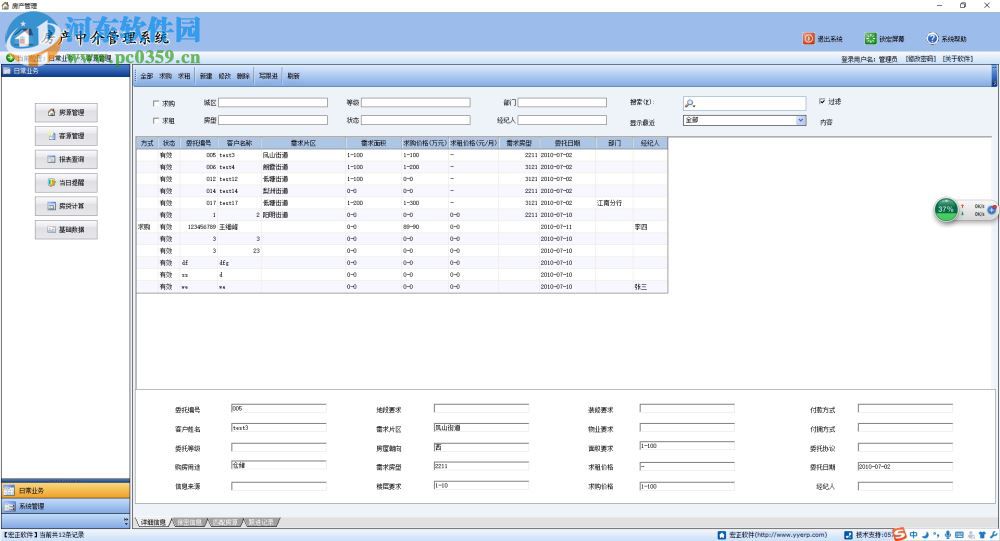Click the 客户姓名 detail field showing test3
This screenshot has height=541, width=1000.
click(x=278, y=427)
